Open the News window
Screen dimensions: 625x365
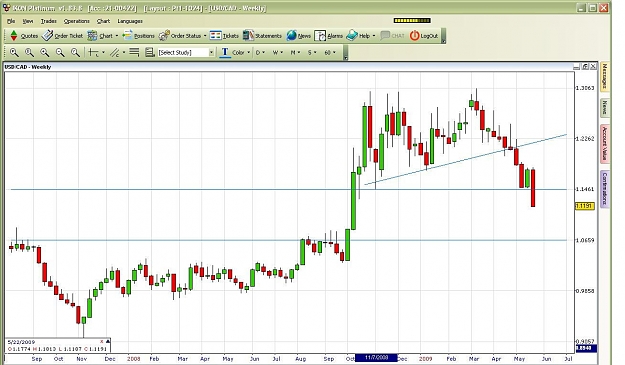click(x=299, y=36)
